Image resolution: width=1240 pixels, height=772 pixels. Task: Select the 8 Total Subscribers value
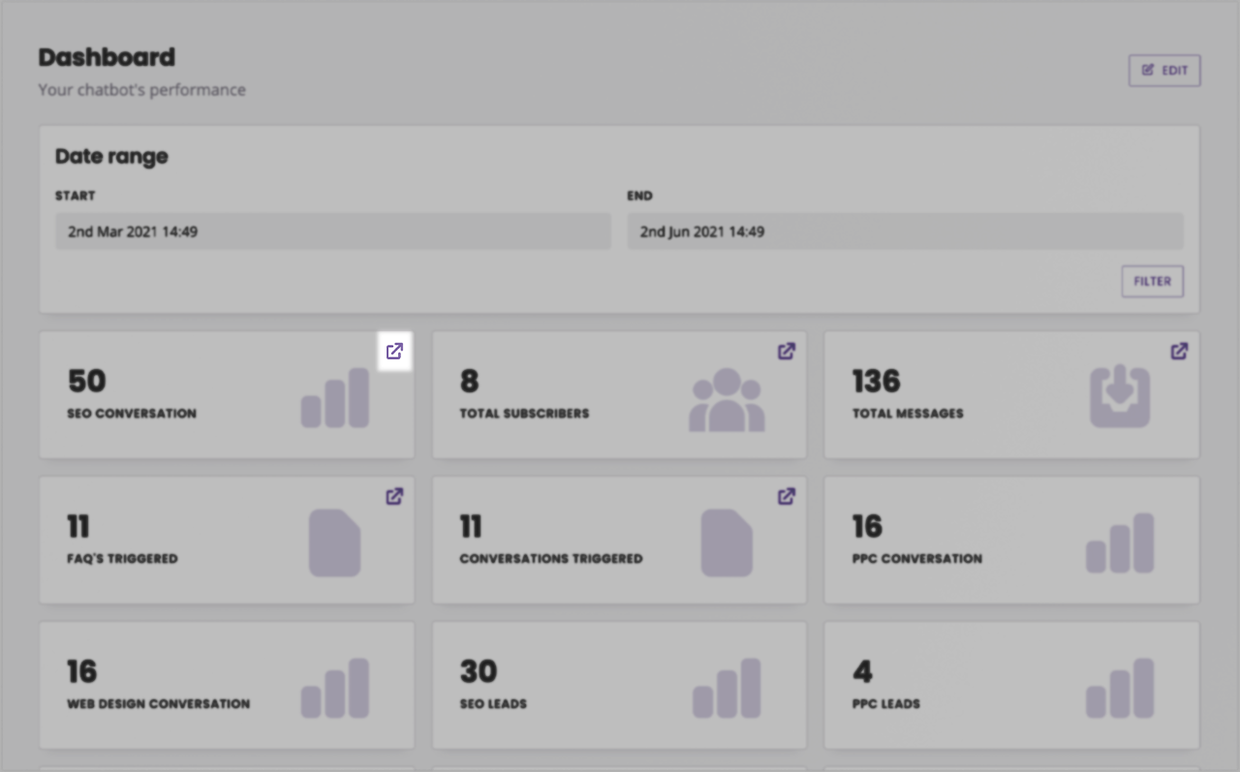[469, 381]
